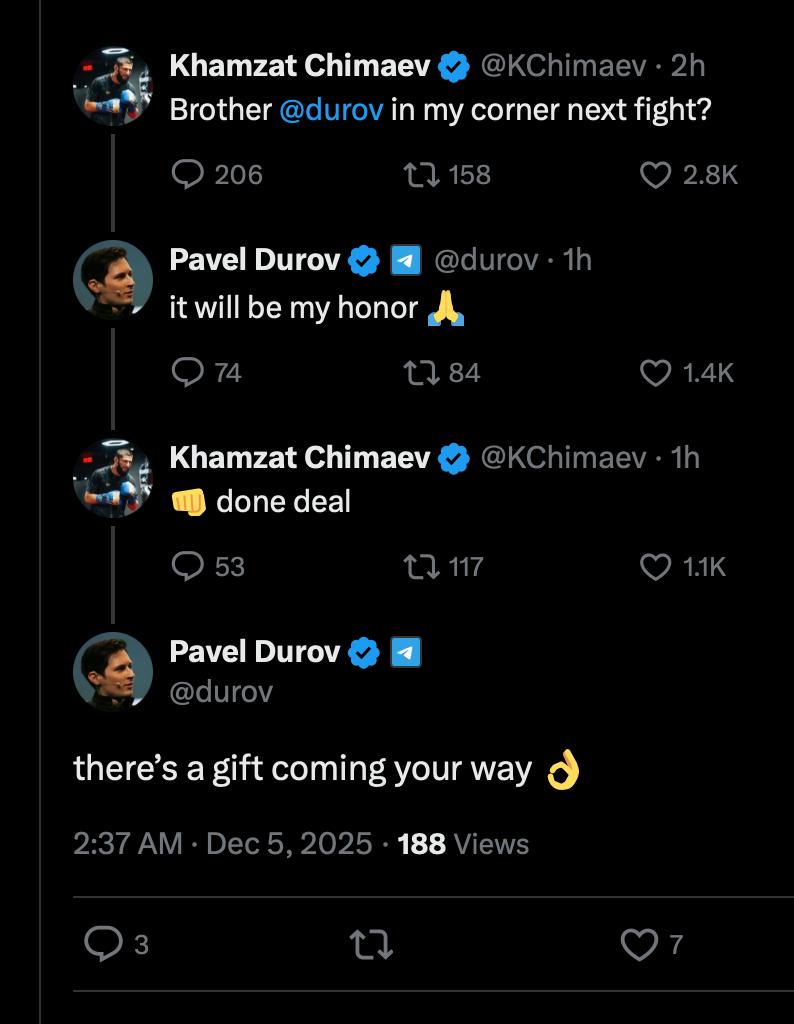Viewport: 794px width, 1024px height.
Task: Reply to the 'done deal' tweet
Action: [x=188, y=567]
